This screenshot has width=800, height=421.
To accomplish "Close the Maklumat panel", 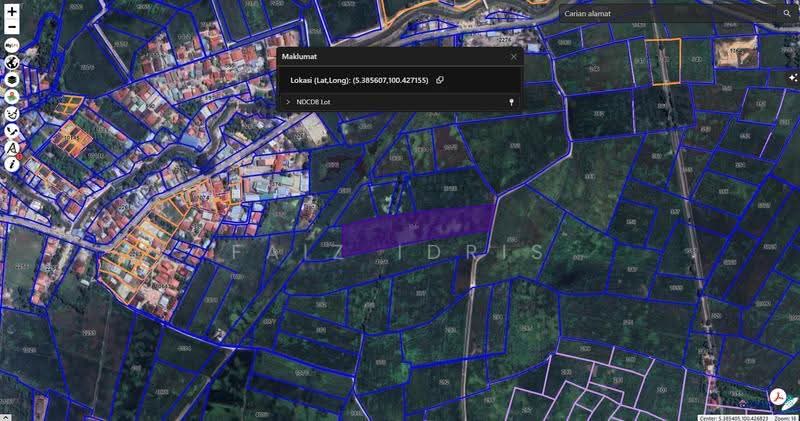I will point(514,57).
